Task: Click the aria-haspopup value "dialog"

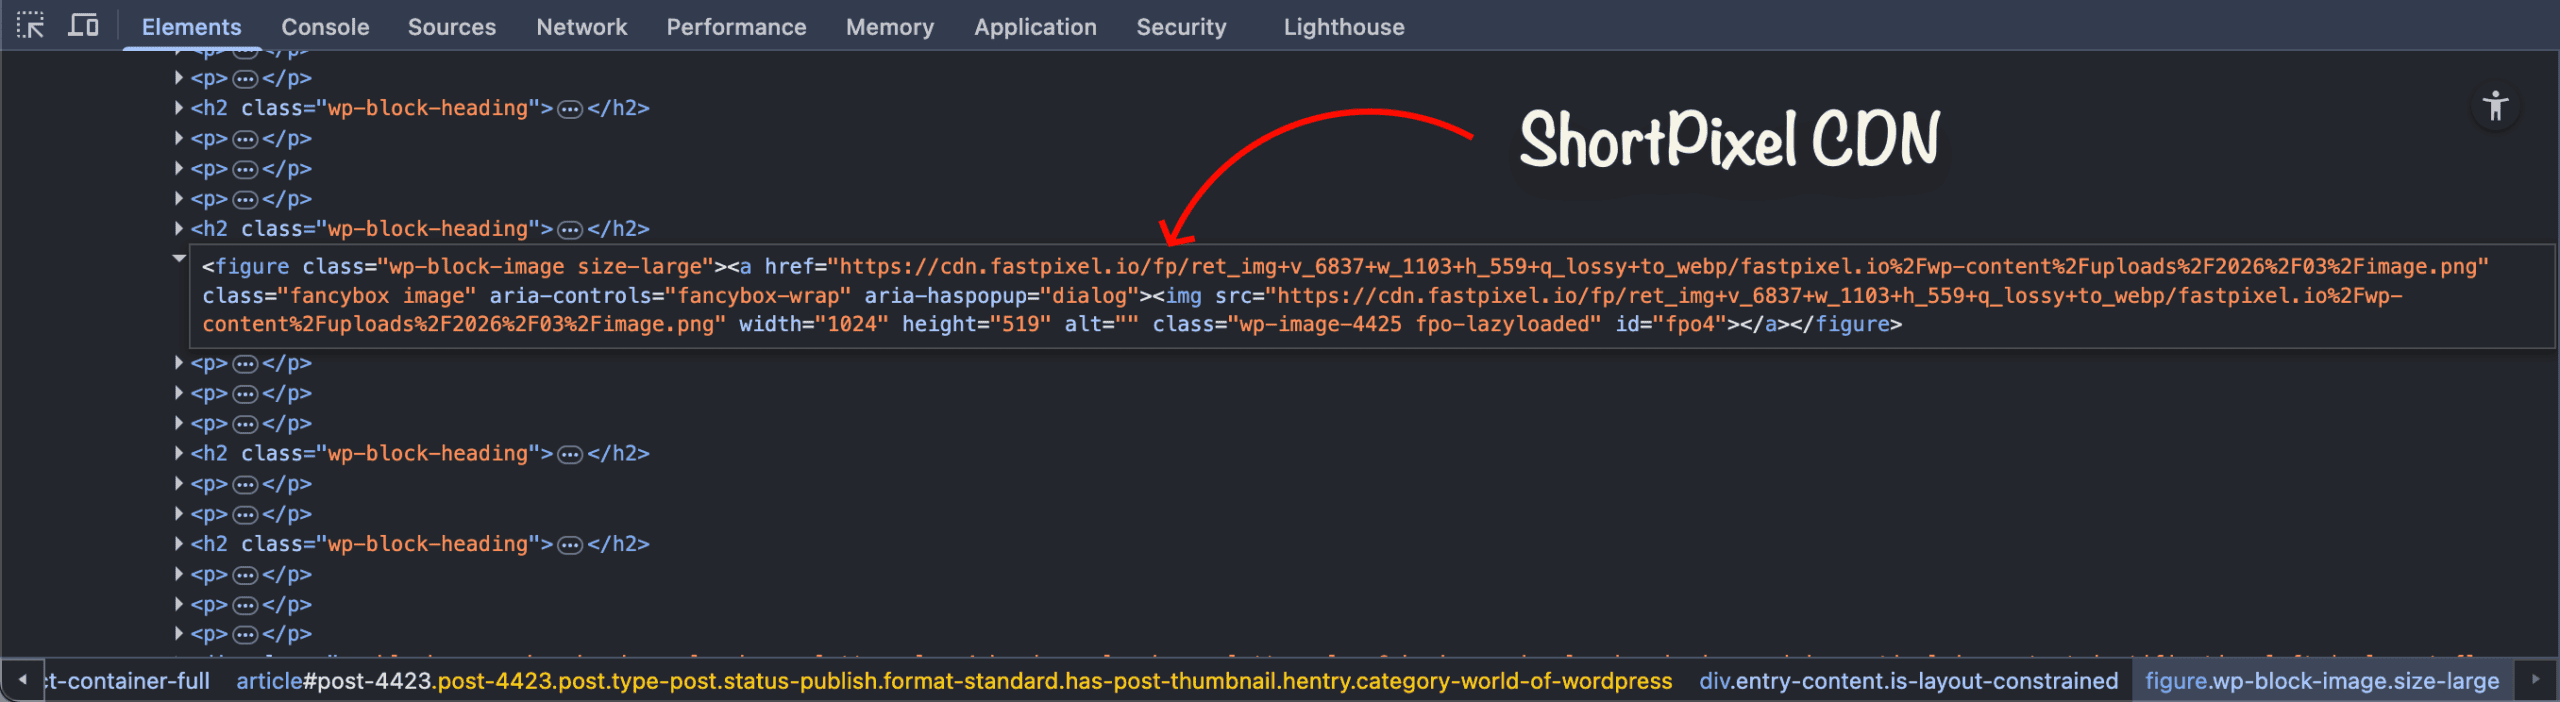Action: [1089, 296]
